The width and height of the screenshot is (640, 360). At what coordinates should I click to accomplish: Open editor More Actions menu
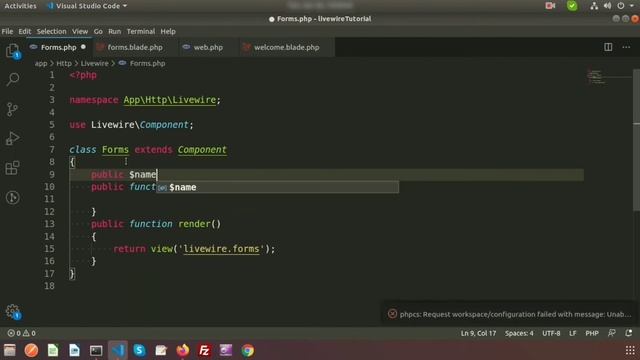tap(626, 47)
